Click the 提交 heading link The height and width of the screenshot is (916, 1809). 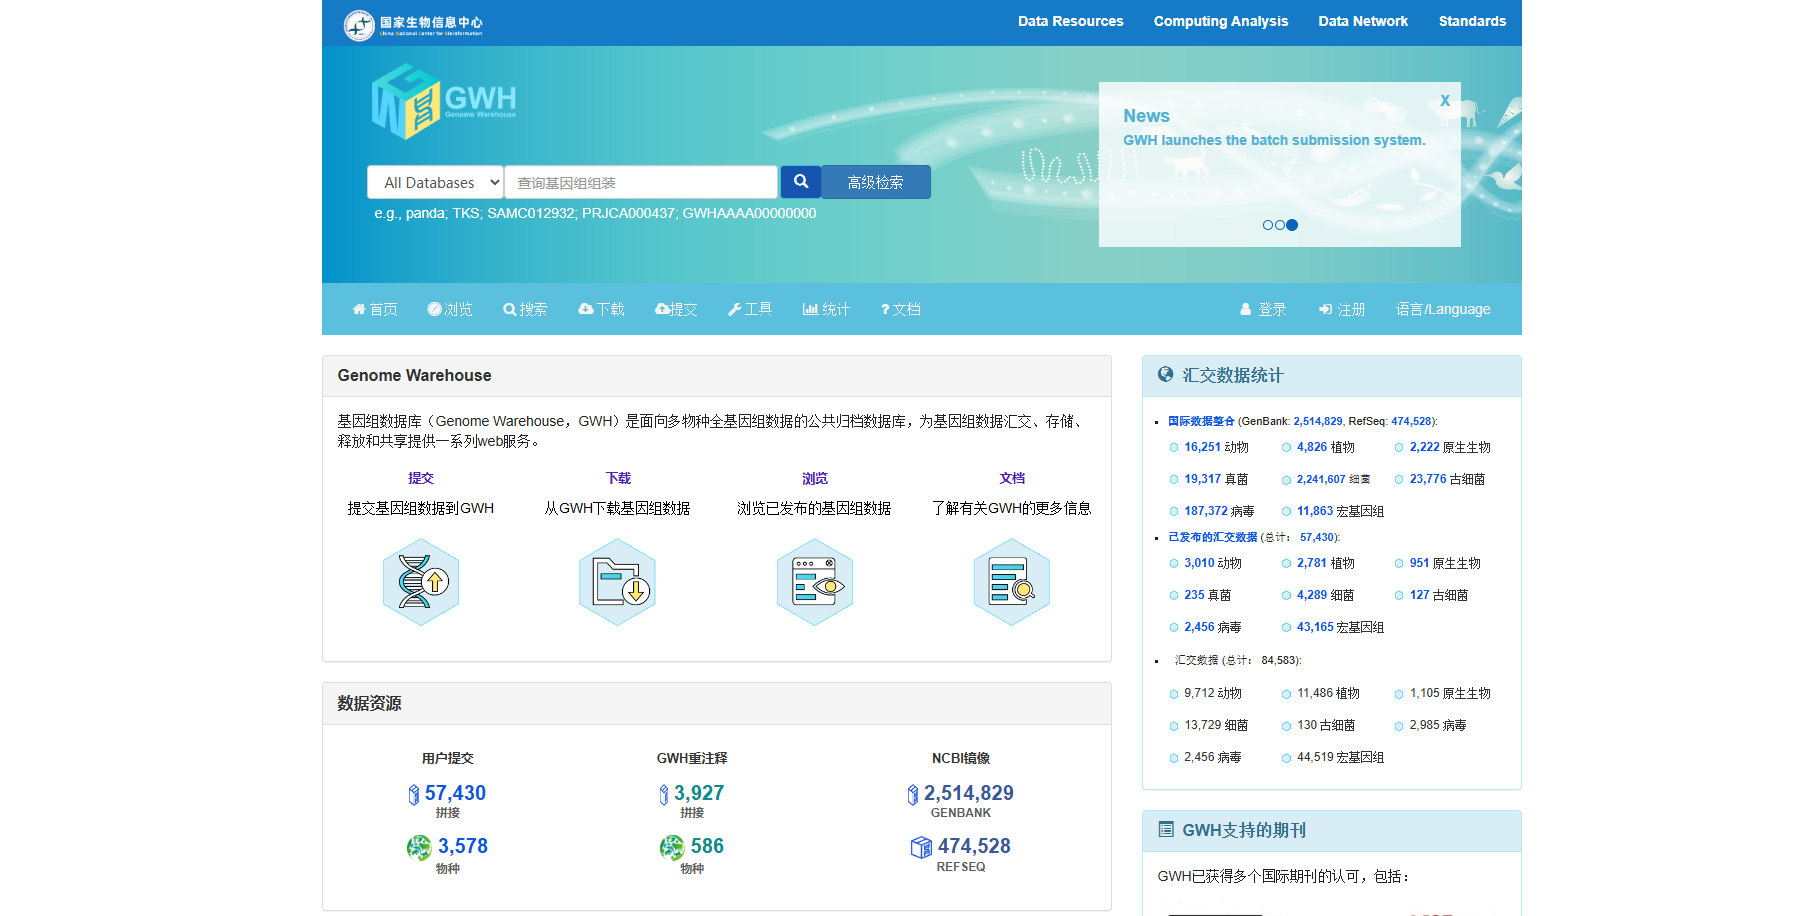point(421,478)
